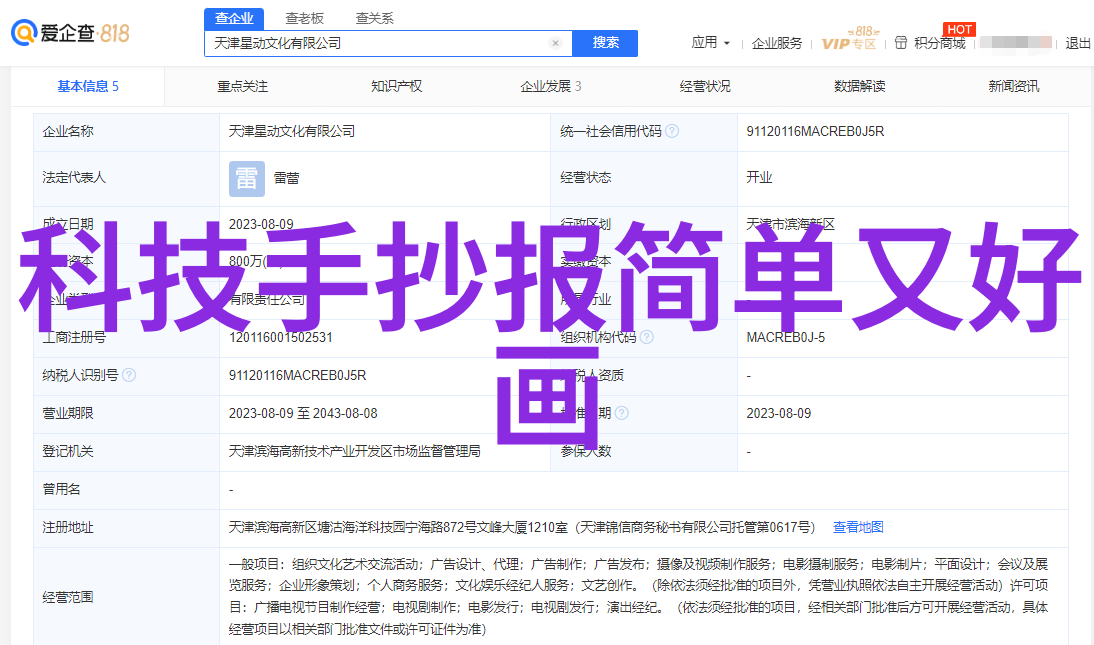Screen dimensions: 1094x645
Task: Show help for 纳税人识别号
Action: click(129, 376)
